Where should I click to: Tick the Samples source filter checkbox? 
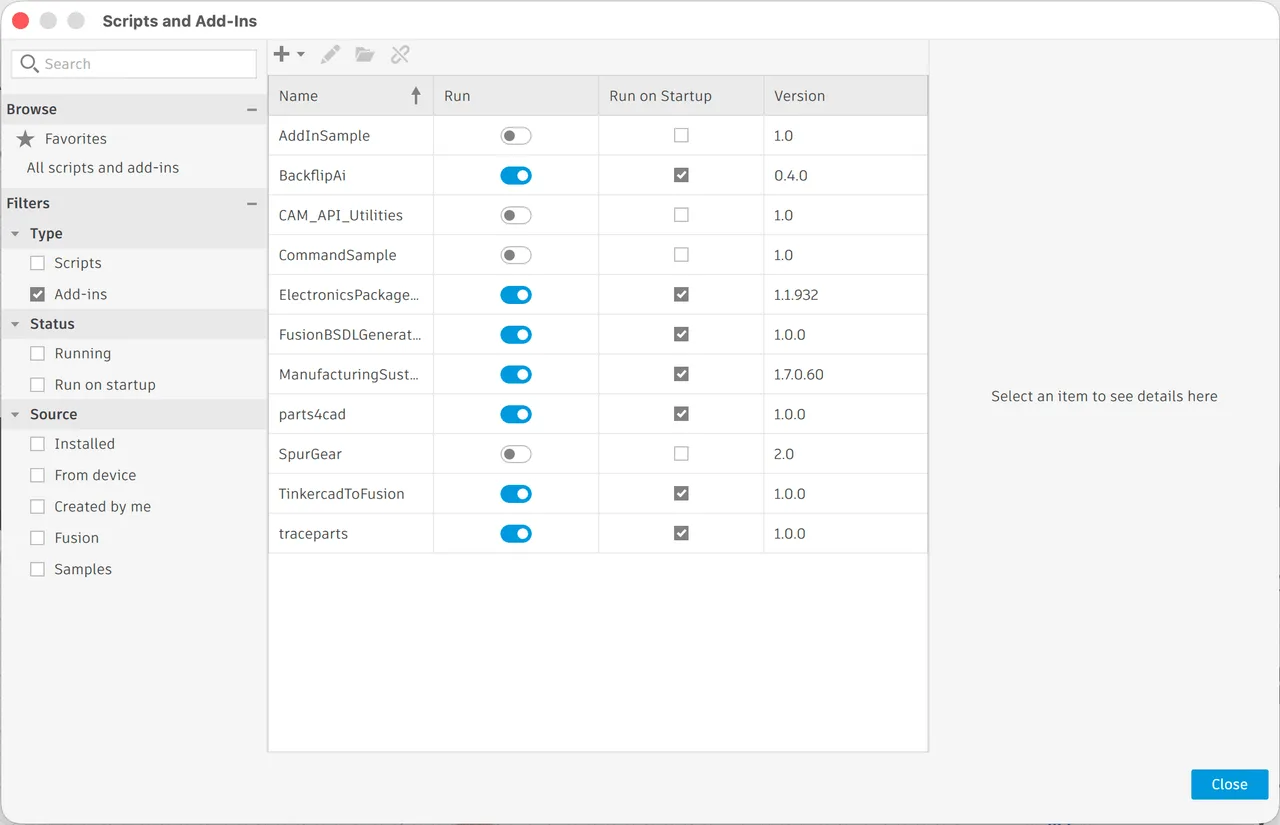(37, 570)
